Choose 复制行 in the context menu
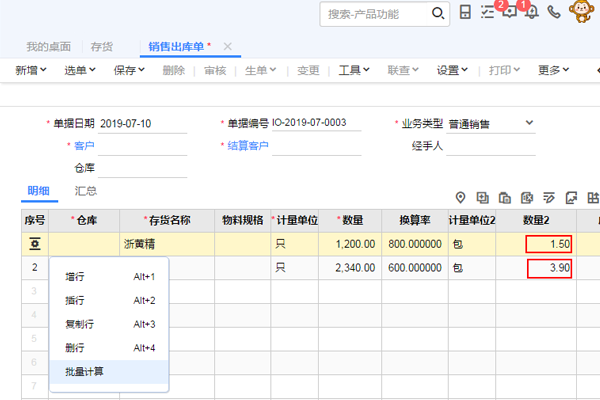Image resolution: width=600 pixels, height=400 pixels. click(82, 324)
